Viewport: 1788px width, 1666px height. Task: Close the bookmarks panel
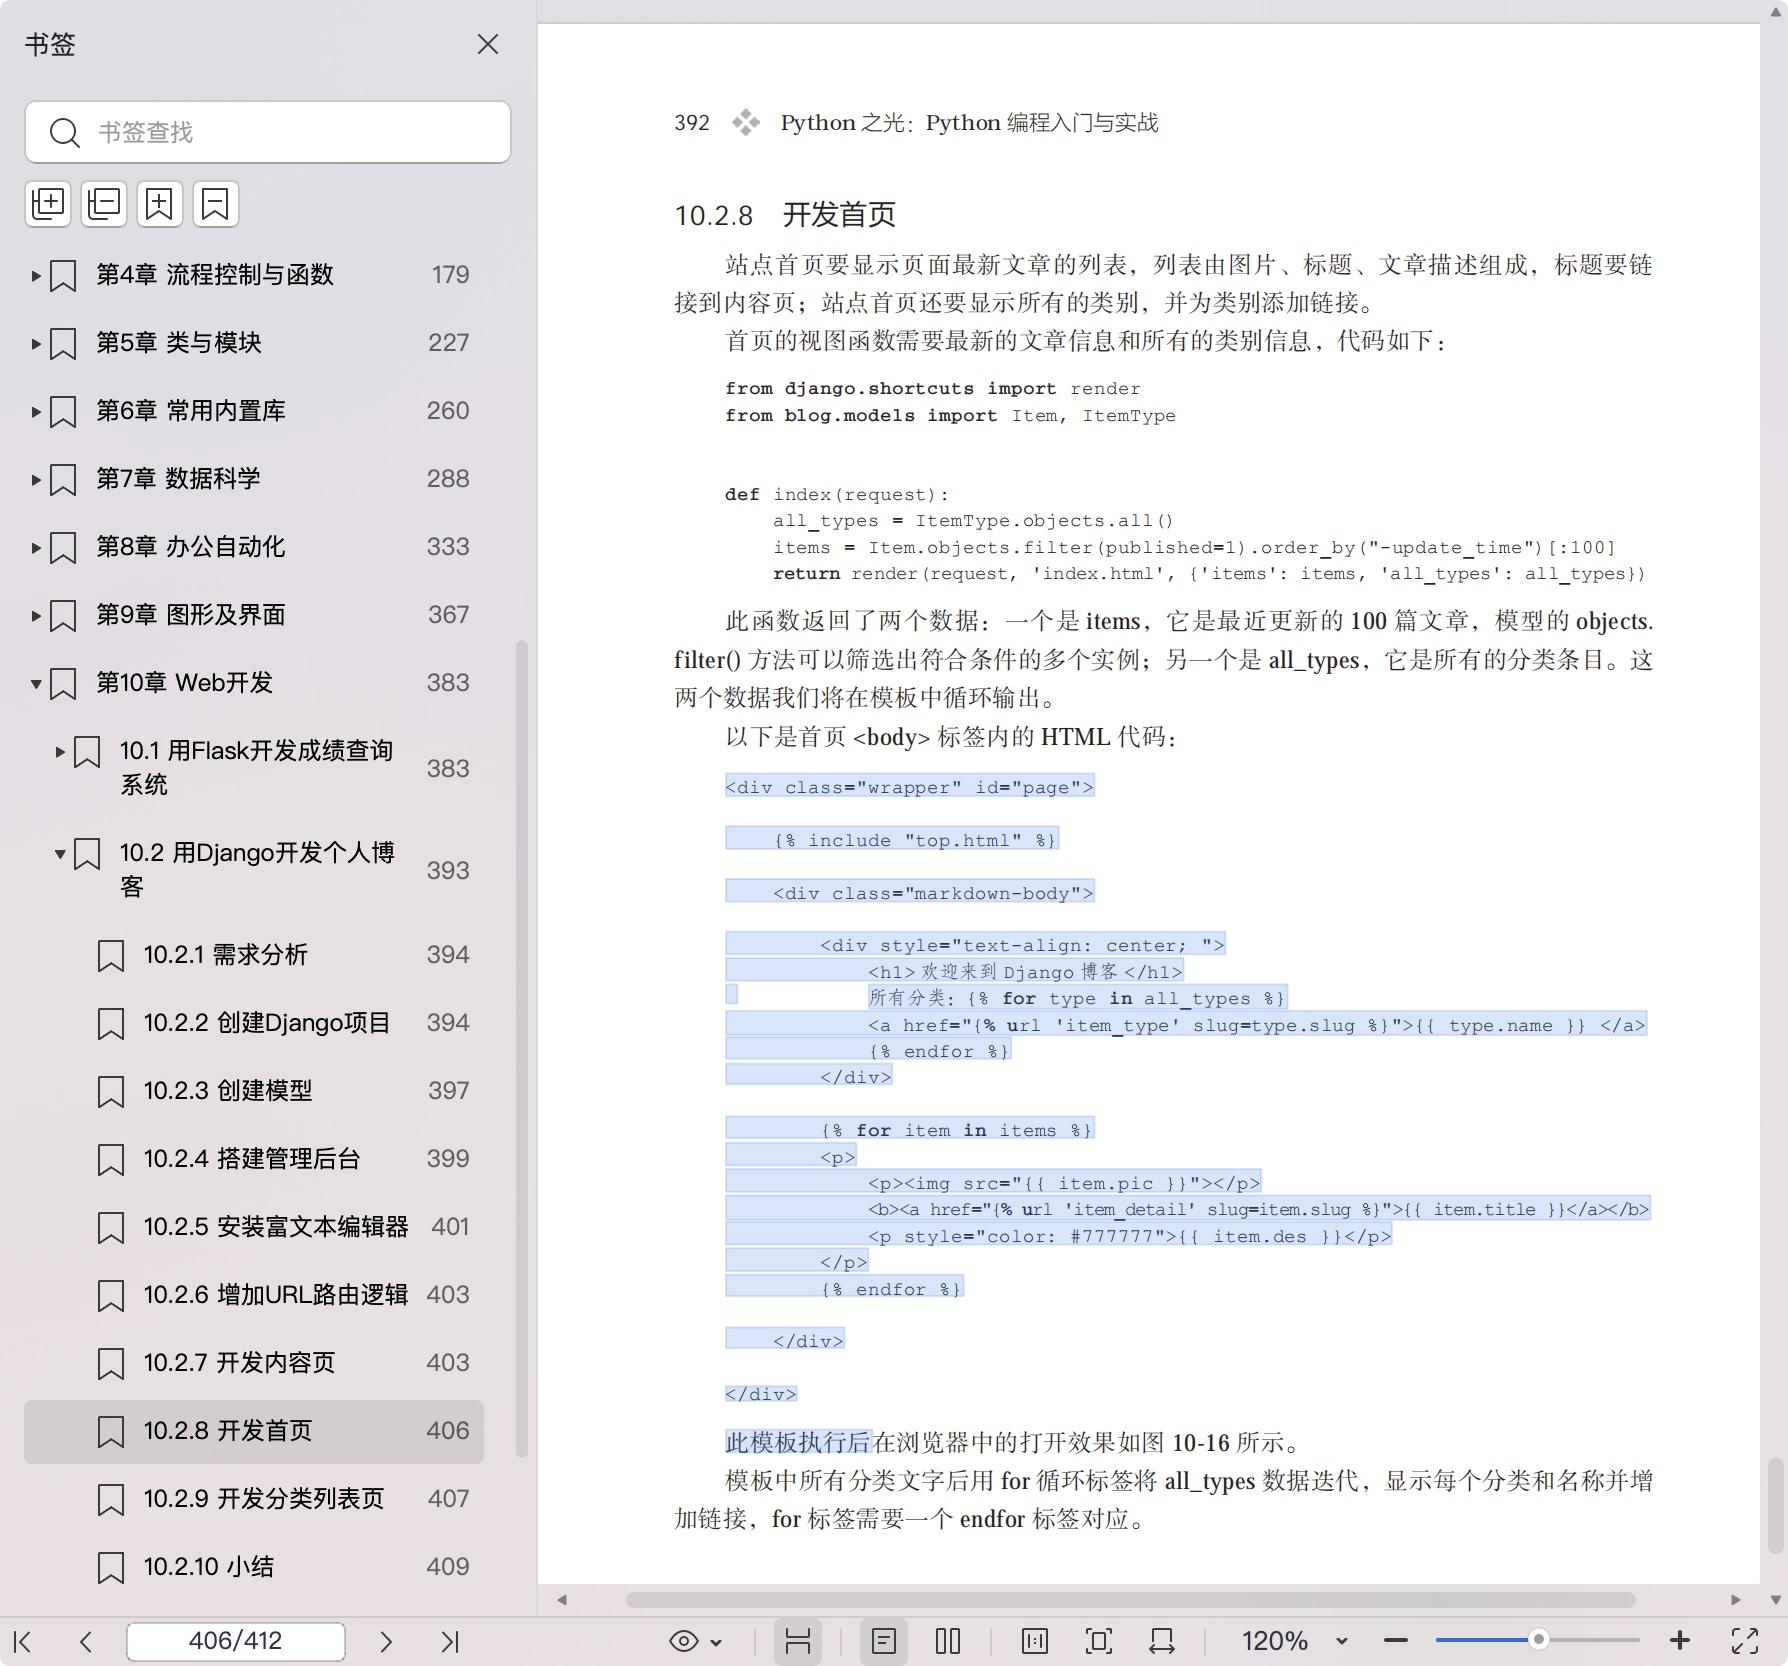[487, 45]
